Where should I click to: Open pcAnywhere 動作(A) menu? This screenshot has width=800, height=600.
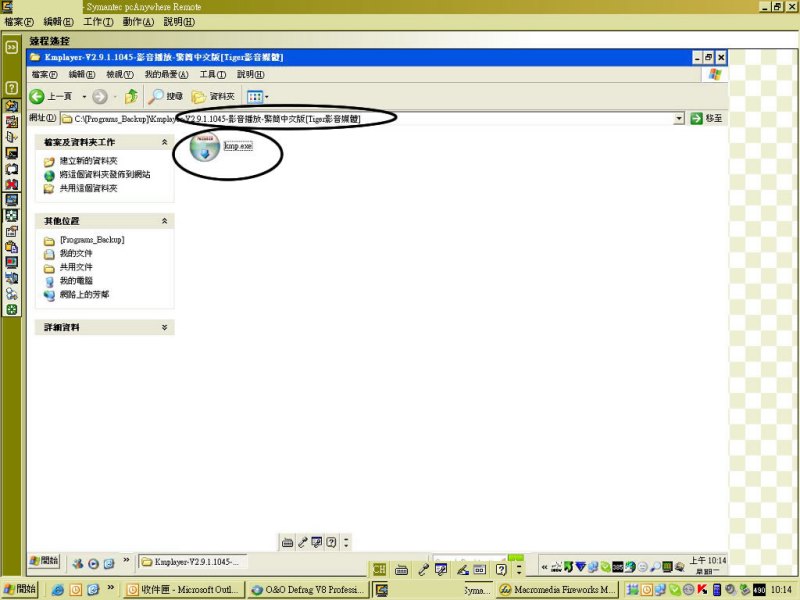pyautogui.click(x=138, y=22)
